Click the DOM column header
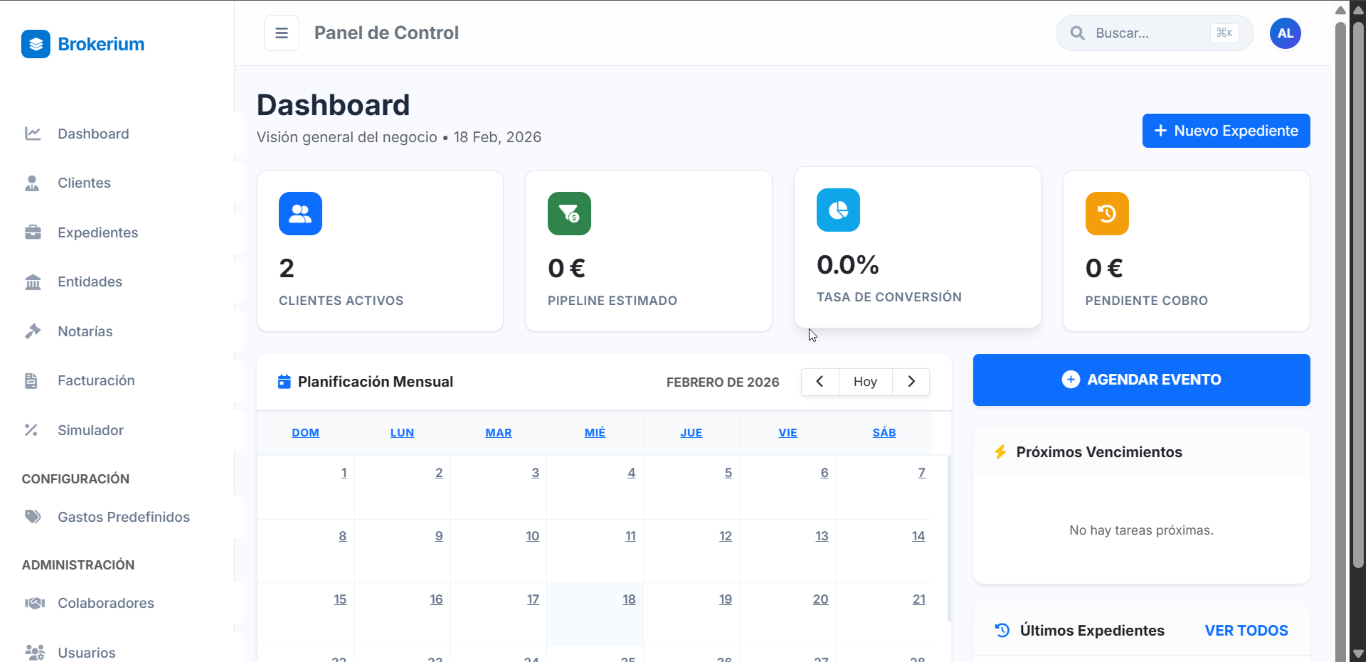This screenshot has height=662, width=1366. pyautogui.click(x=305, y=433)
